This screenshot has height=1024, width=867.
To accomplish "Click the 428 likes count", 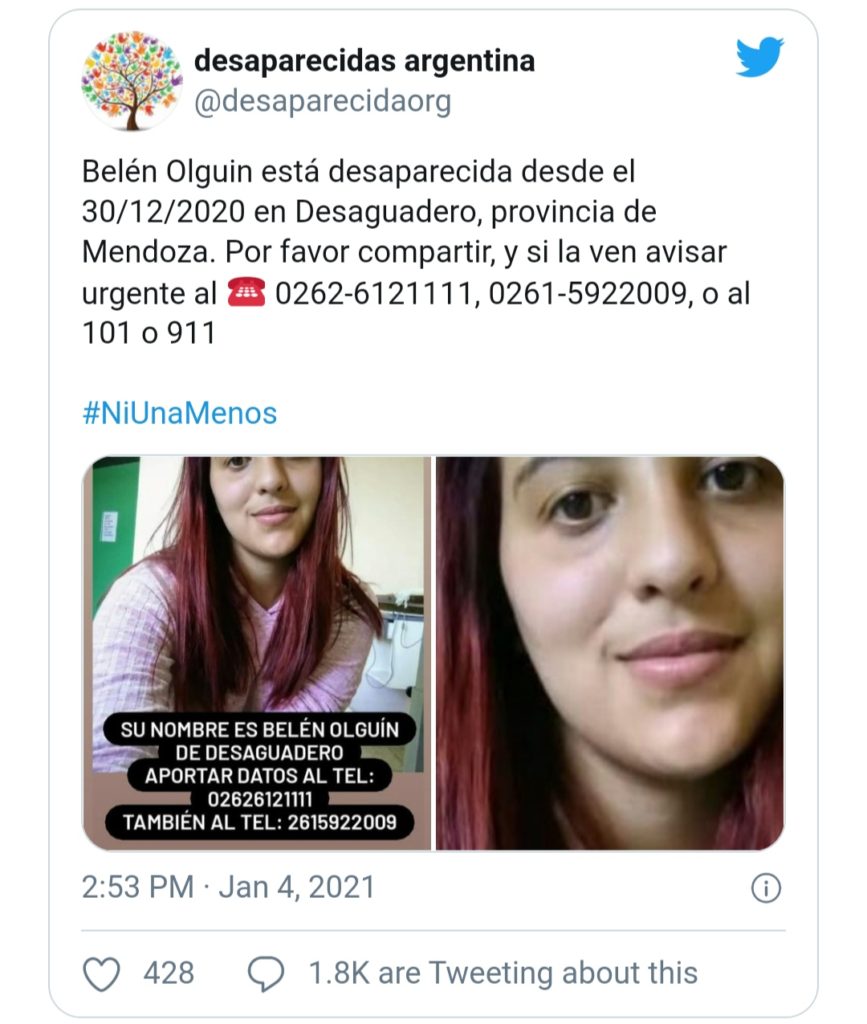I will pyautogui.click(x=168, y=973).
